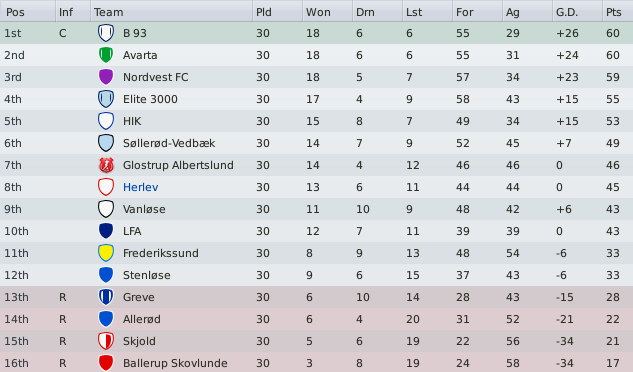Select the Søllerød-Vedbæk table row
This screenshot has width=633, height=372.
(316, 143)
